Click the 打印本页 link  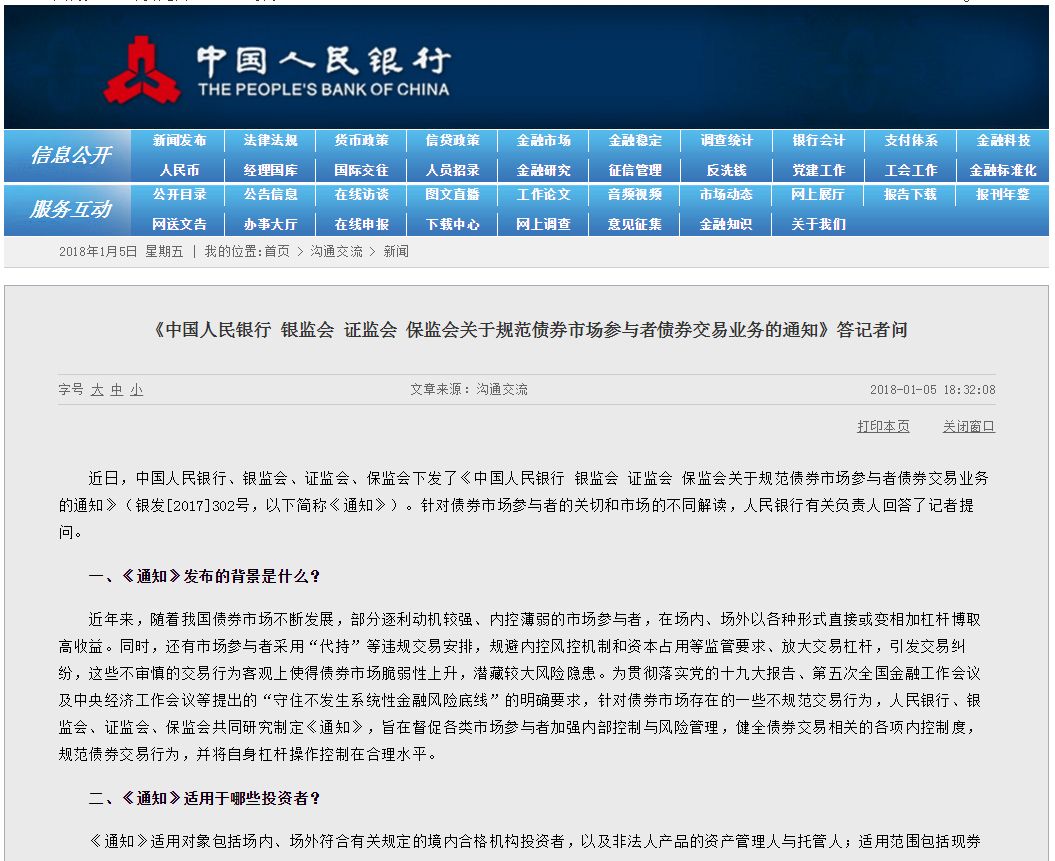point(883,426)
